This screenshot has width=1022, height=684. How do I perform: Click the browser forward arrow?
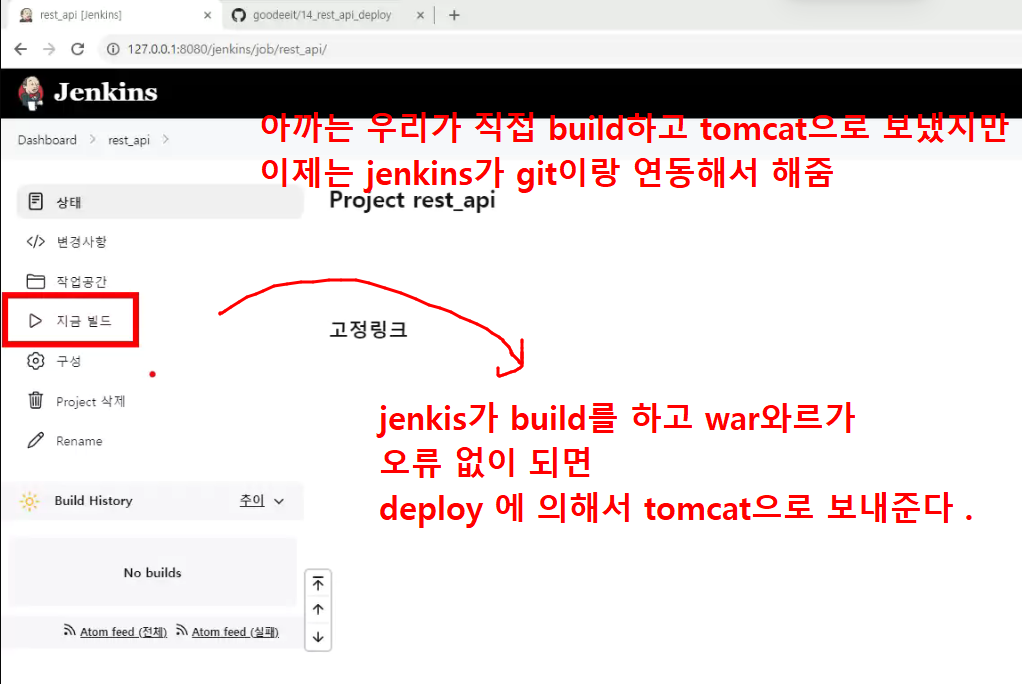(x=49, y=49)
